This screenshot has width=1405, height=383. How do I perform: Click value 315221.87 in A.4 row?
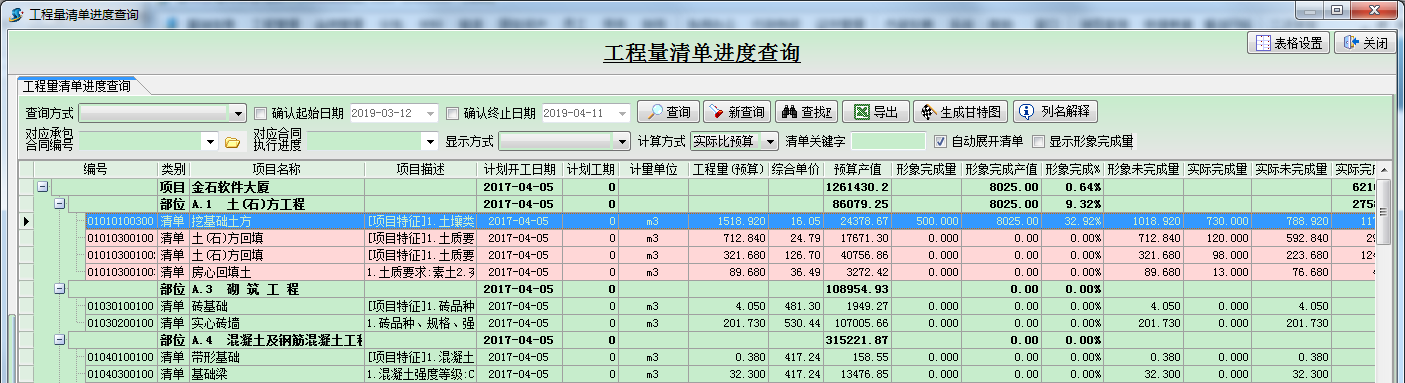pyautogui.click(x=857, y=339)
